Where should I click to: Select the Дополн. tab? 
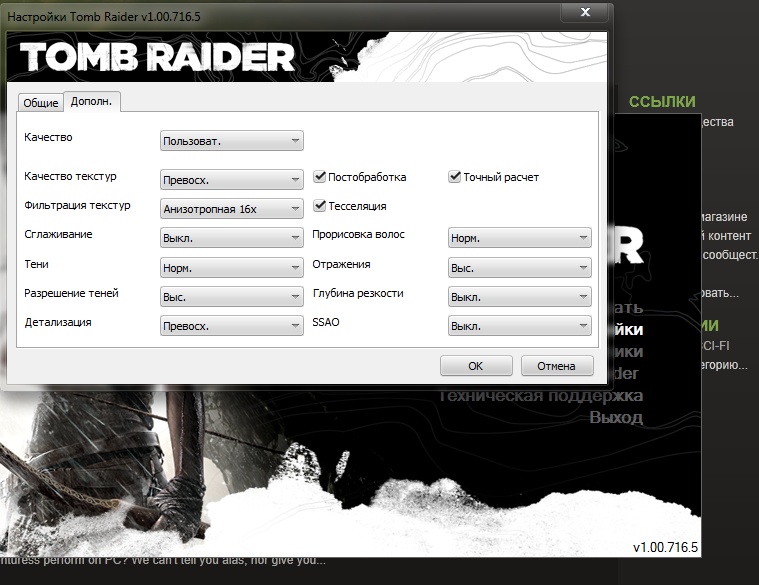point(91,102)
